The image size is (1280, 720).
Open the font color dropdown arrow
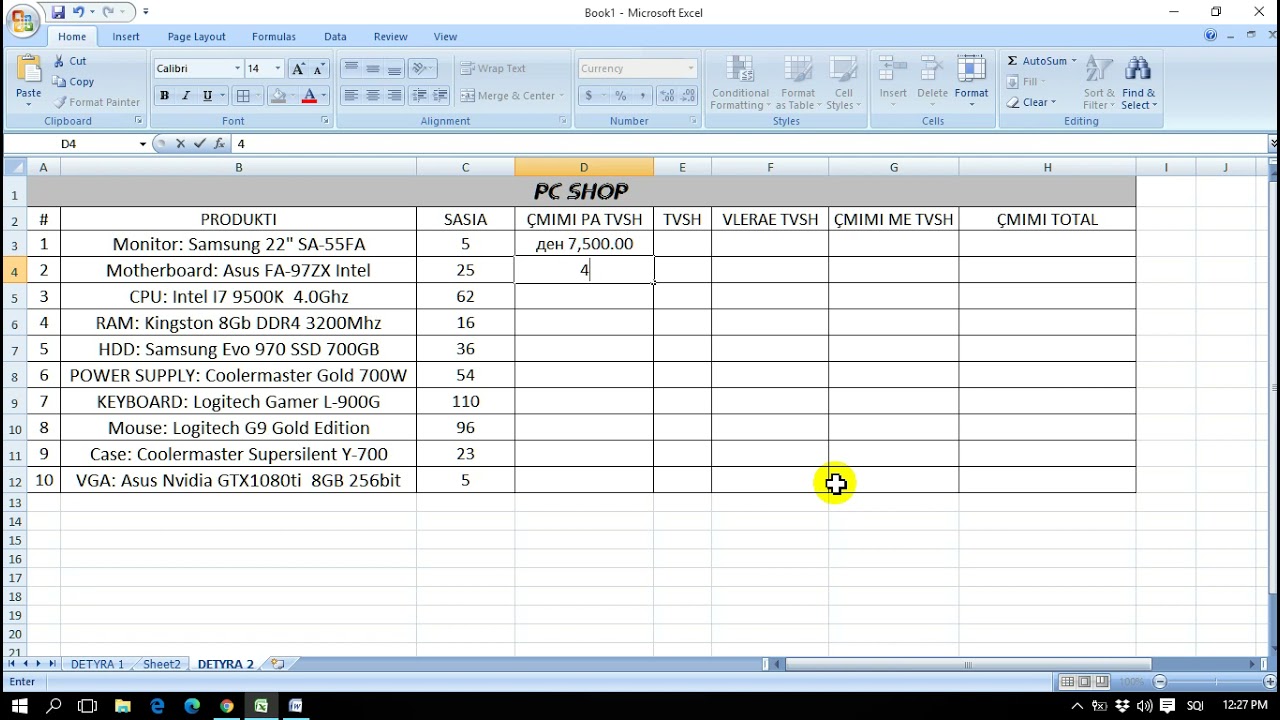coord(323,96)
